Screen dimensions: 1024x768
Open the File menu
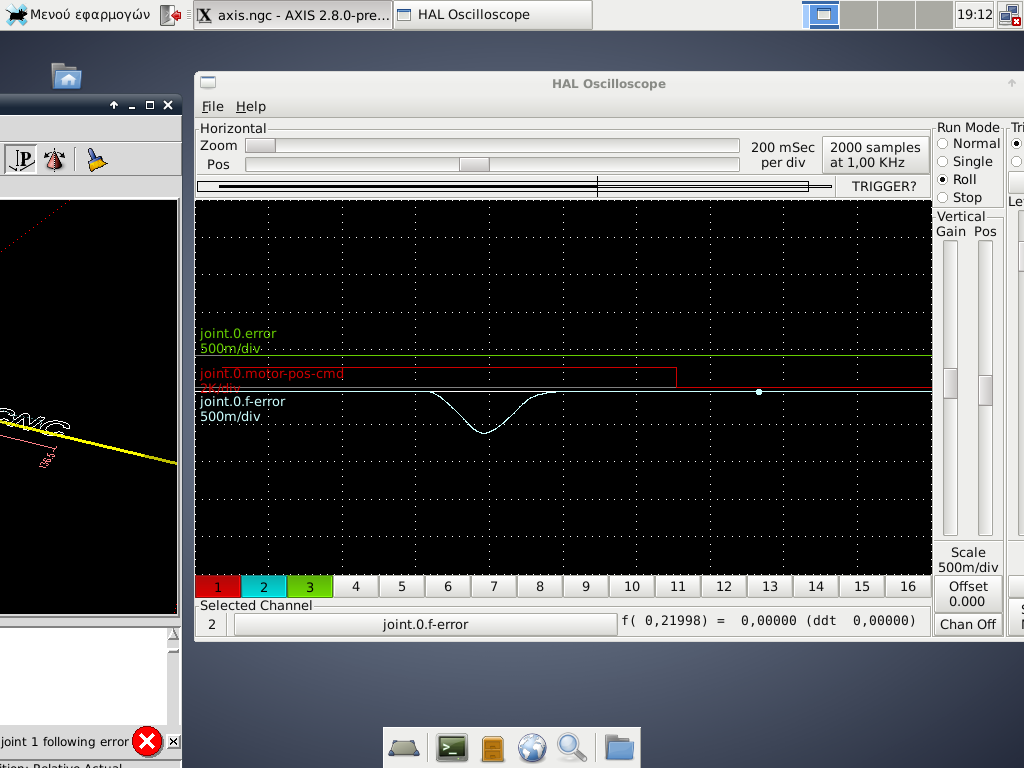212,106
